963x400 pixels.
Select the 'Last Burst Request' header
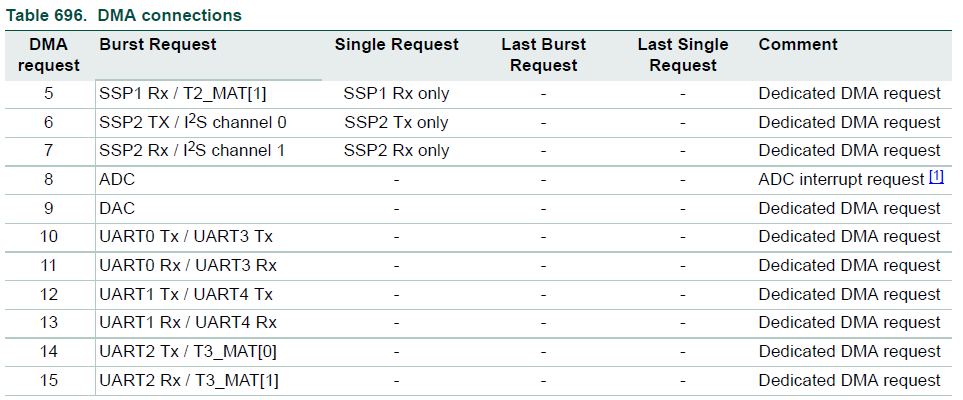[x=543, y=55]
